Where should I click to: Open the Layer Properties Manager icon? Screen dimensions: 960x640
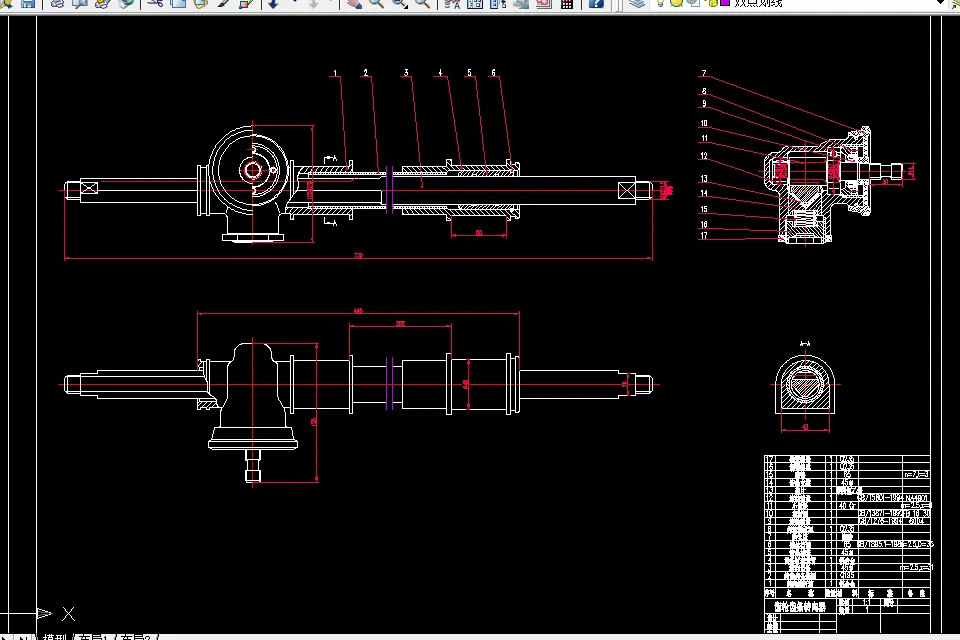pyautogui.click(x=637, y=3)
